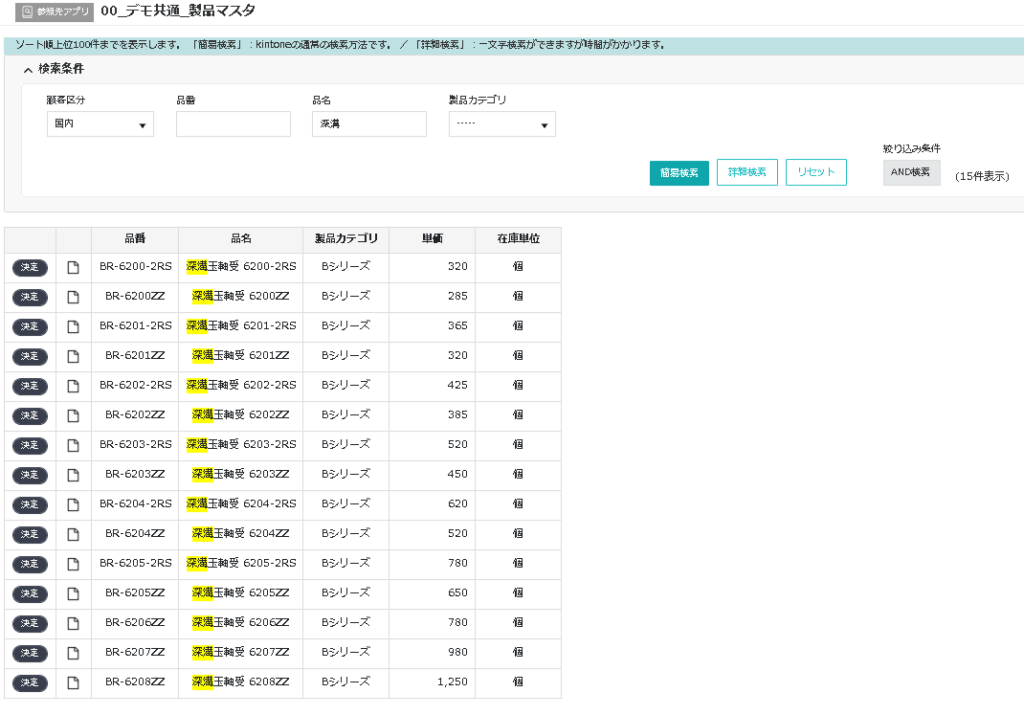Click the AND検索 filter button
Viewport: 1024px width, 715px height.
910,172
